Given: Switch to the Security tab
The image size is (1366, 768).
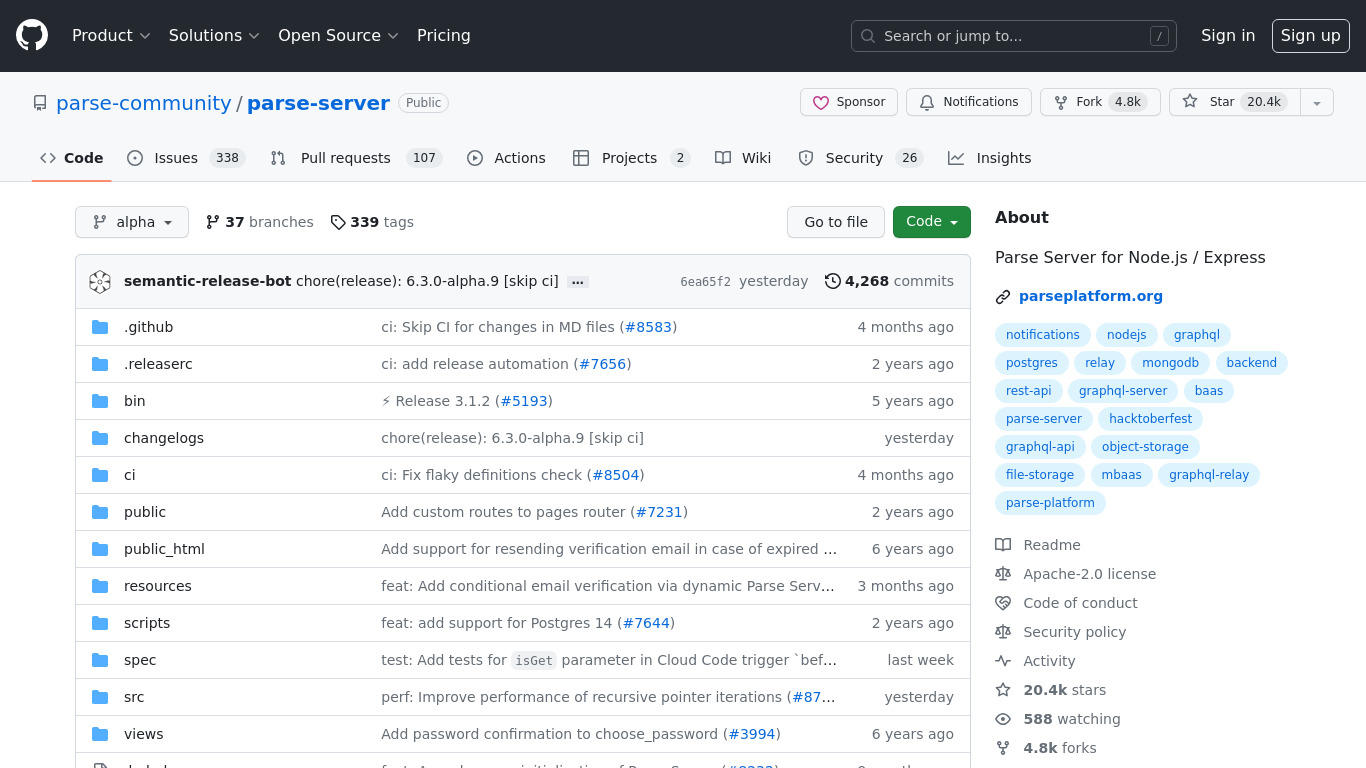Looking at the screenshot, I should [860, 158].
